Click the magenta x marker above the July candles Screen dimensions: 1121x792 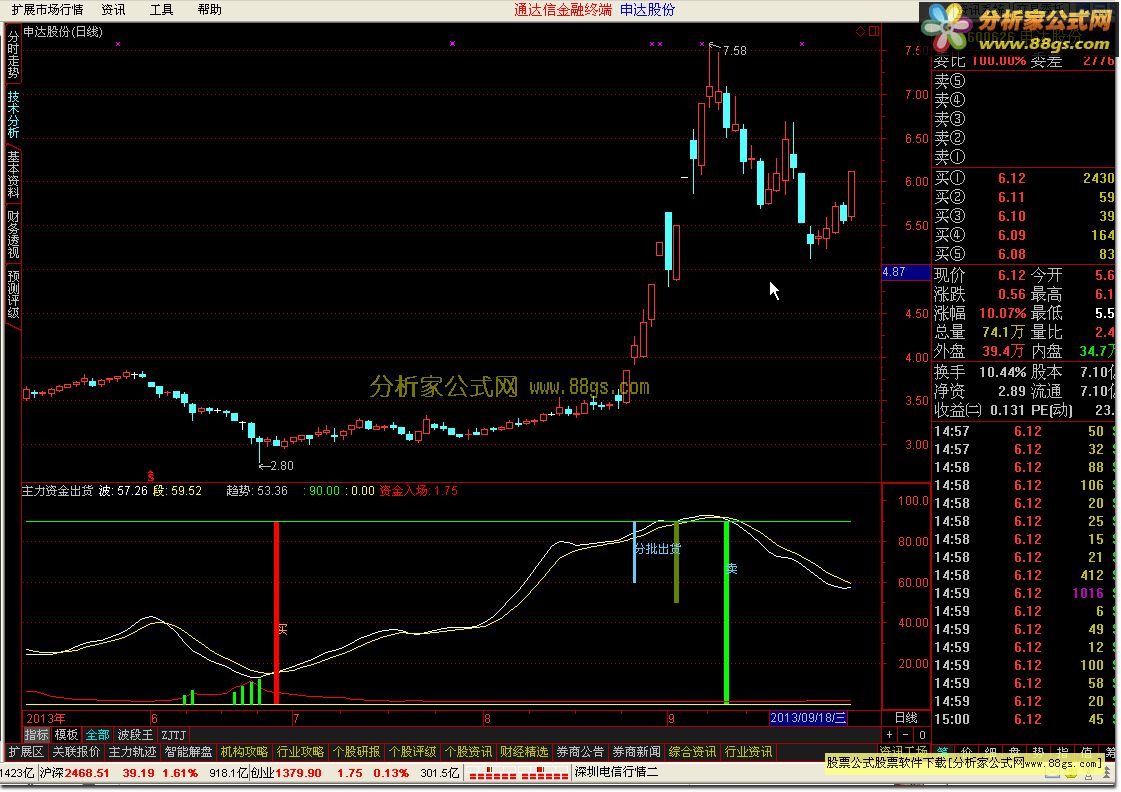tap(453, 44)
